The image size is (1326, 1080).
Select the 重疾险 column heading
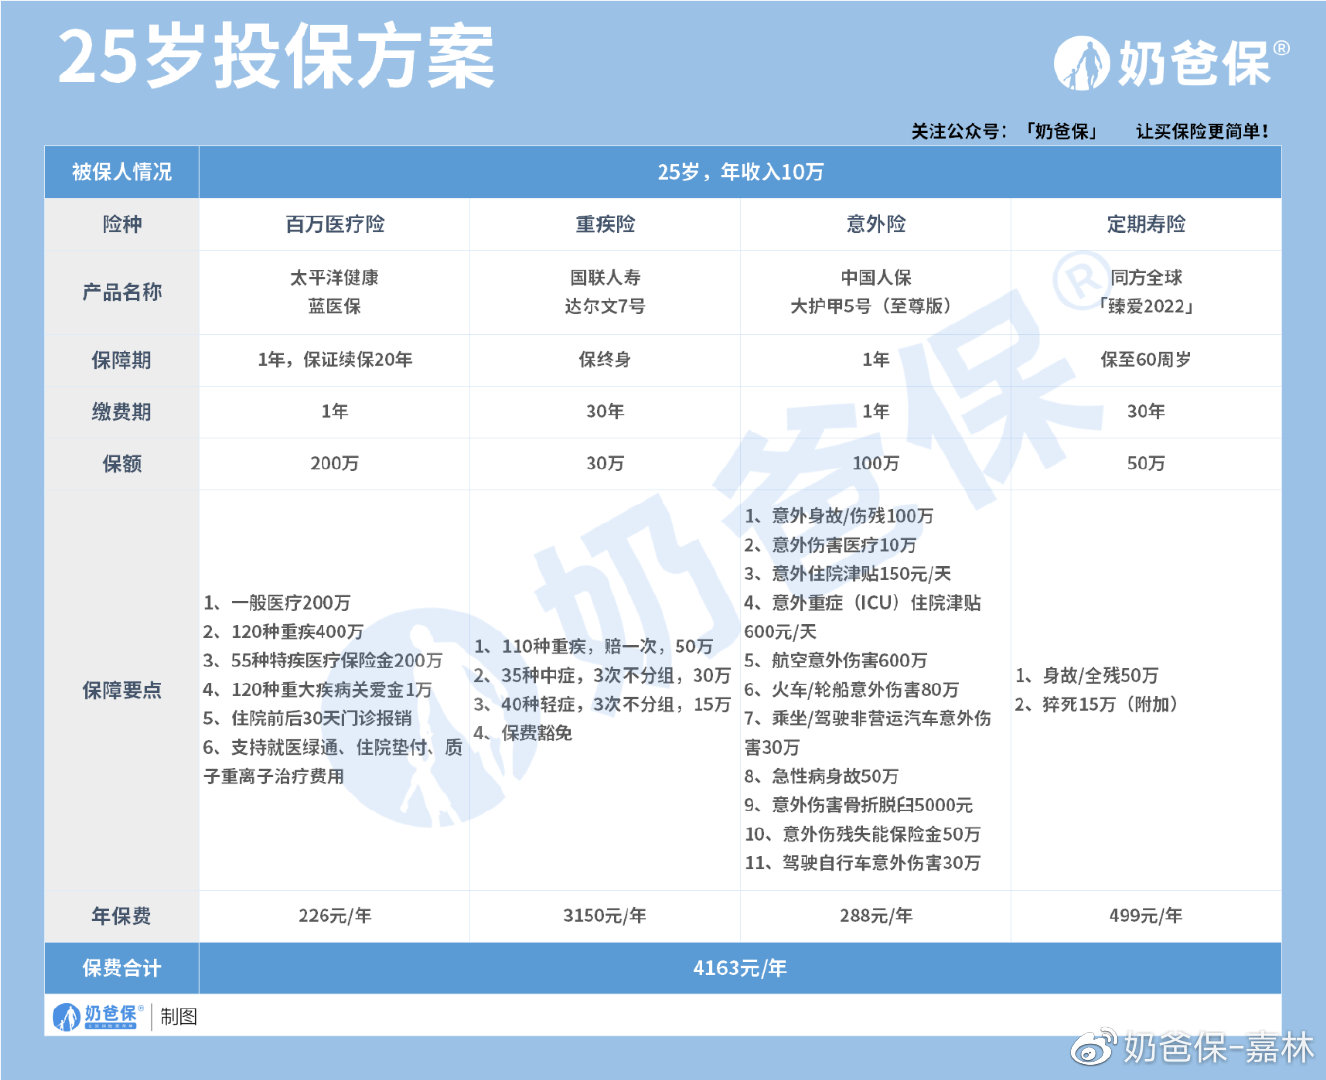pyautogui.click(x=605, y=224)
